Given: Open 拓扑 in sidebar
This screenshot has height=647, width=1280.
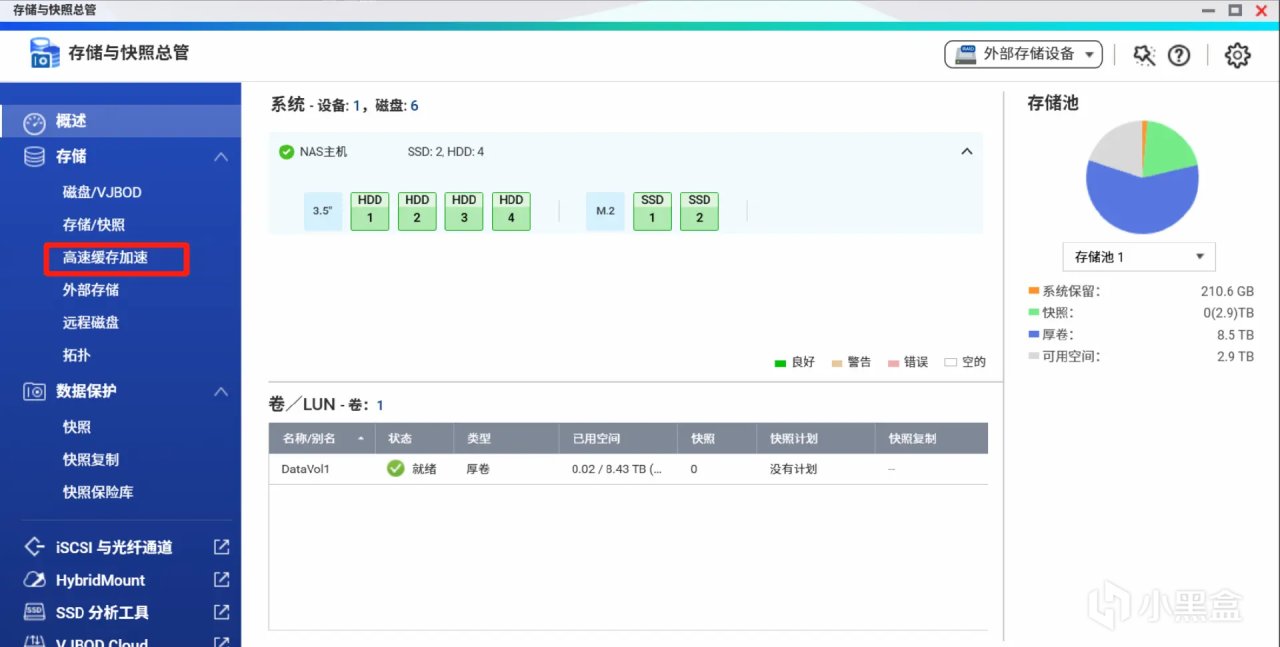Looking at the screenshot, I should pos(77,355).
